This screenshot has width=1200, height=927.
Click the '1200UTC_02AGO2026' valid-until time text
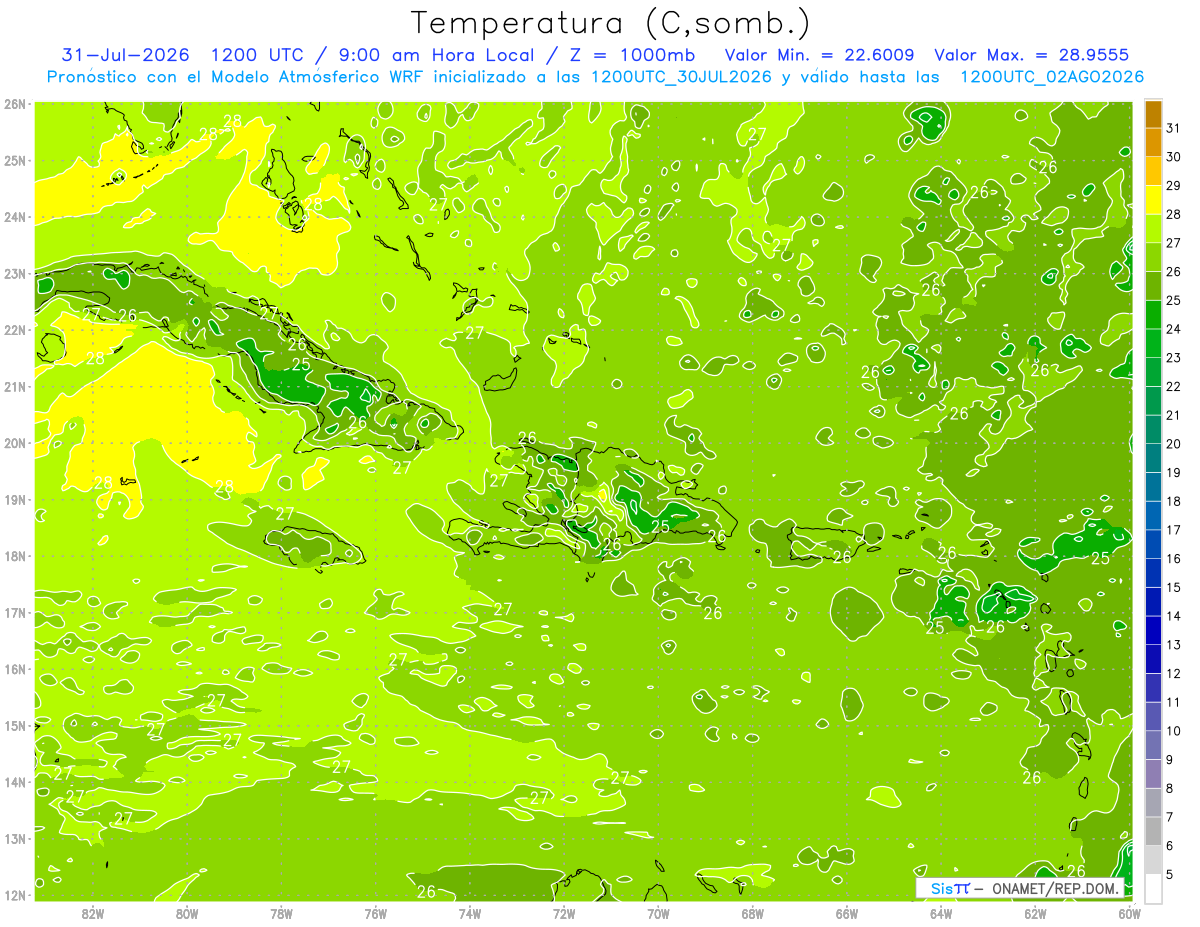pos(1052,77)
